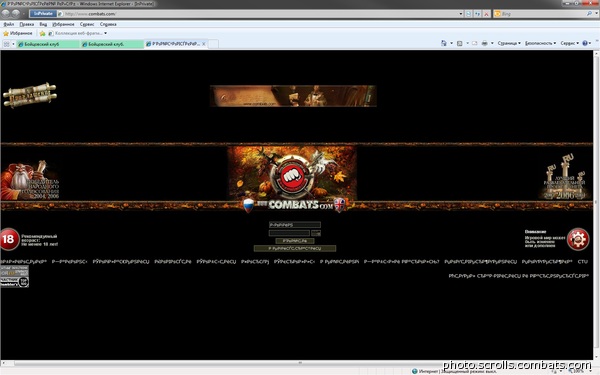Open the address bar history dropdown
The width and height of the screenshot is (600, 375).
tap(461, 14)
